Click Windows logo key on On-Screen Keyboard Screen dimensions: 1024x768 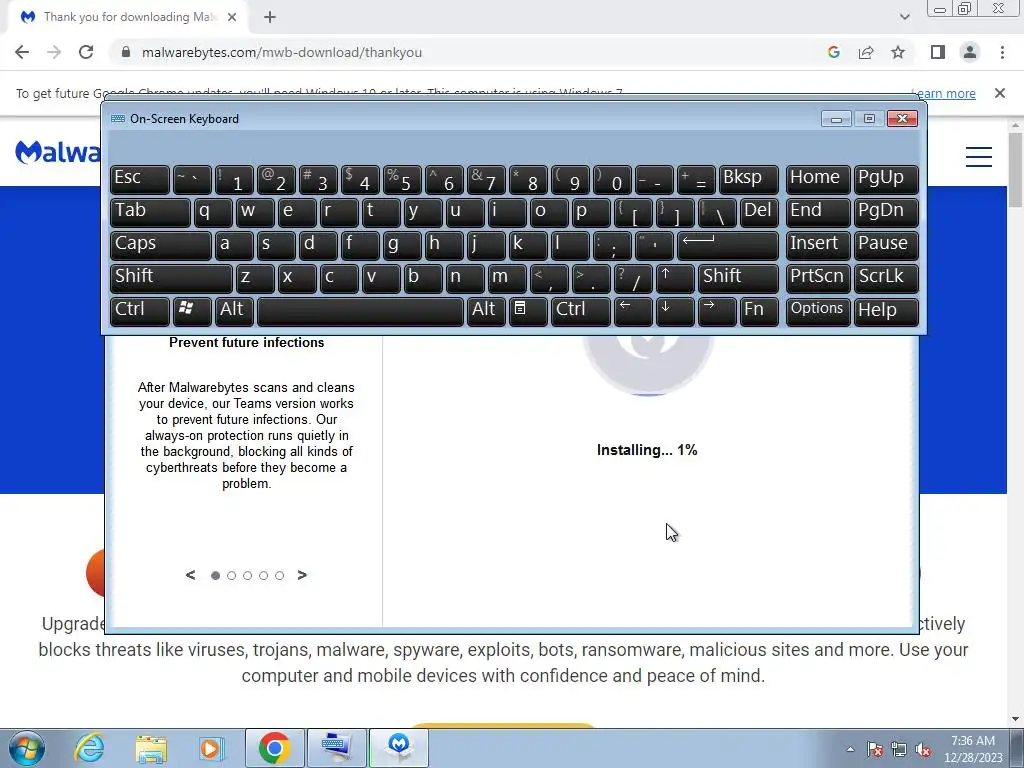[192, 310]
